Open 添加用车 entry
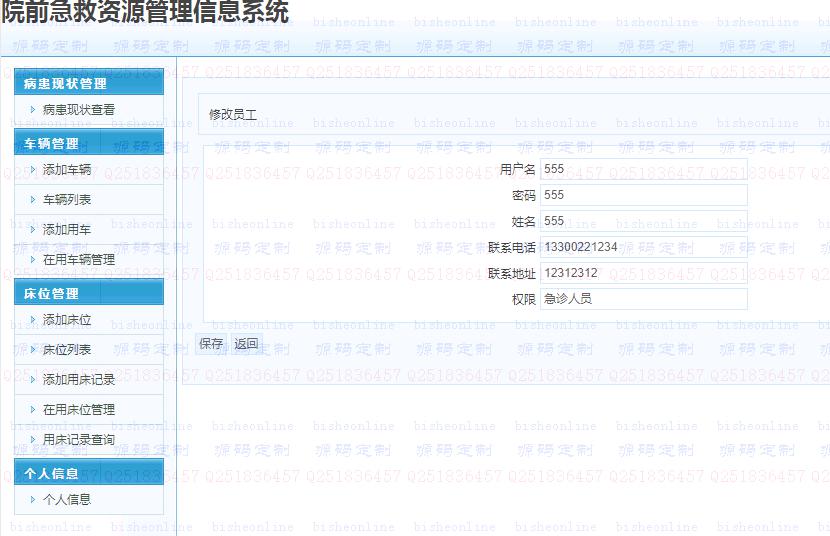The height and width of the screenshot is (536, 830). [x=67, y=230]
